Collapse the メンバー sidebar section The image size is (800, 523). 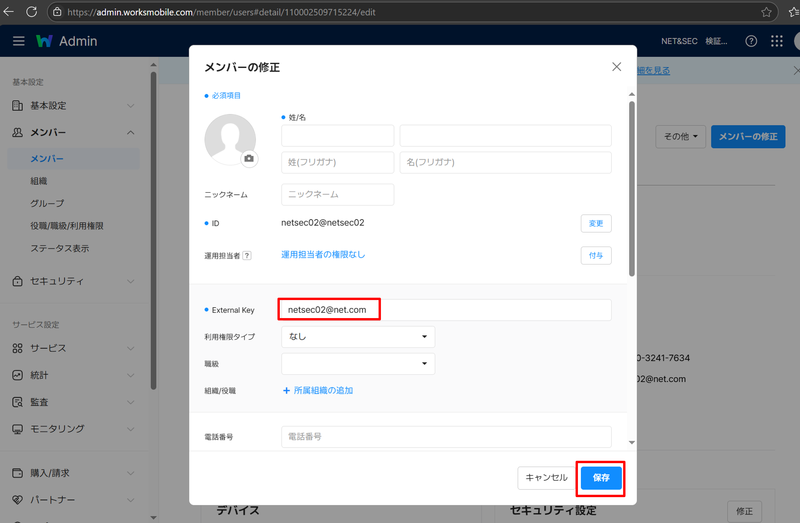tap(131, 132)
